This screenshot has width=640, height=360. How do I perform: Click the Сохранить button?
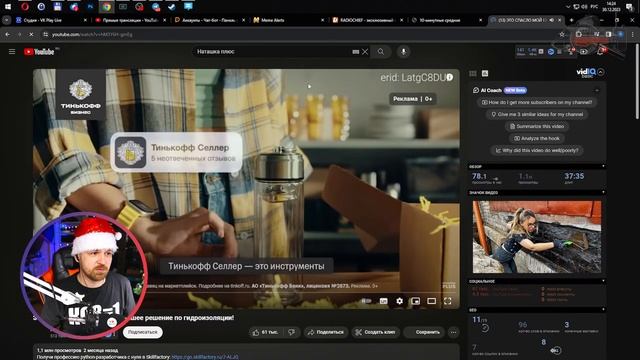pyautogui.click(x=424, y=332)
